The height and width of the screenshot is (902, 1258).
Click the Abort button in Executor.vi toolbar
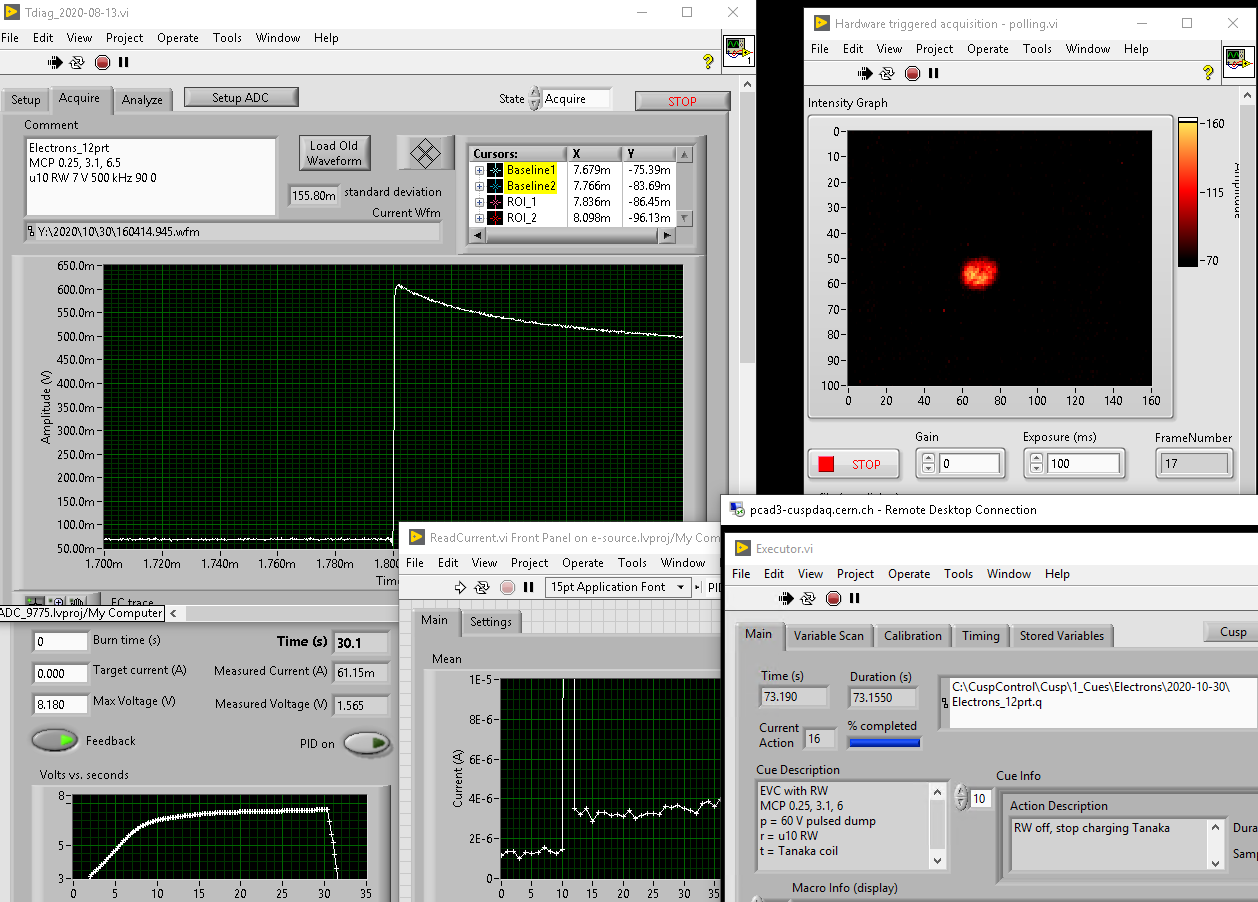(833, 598)
